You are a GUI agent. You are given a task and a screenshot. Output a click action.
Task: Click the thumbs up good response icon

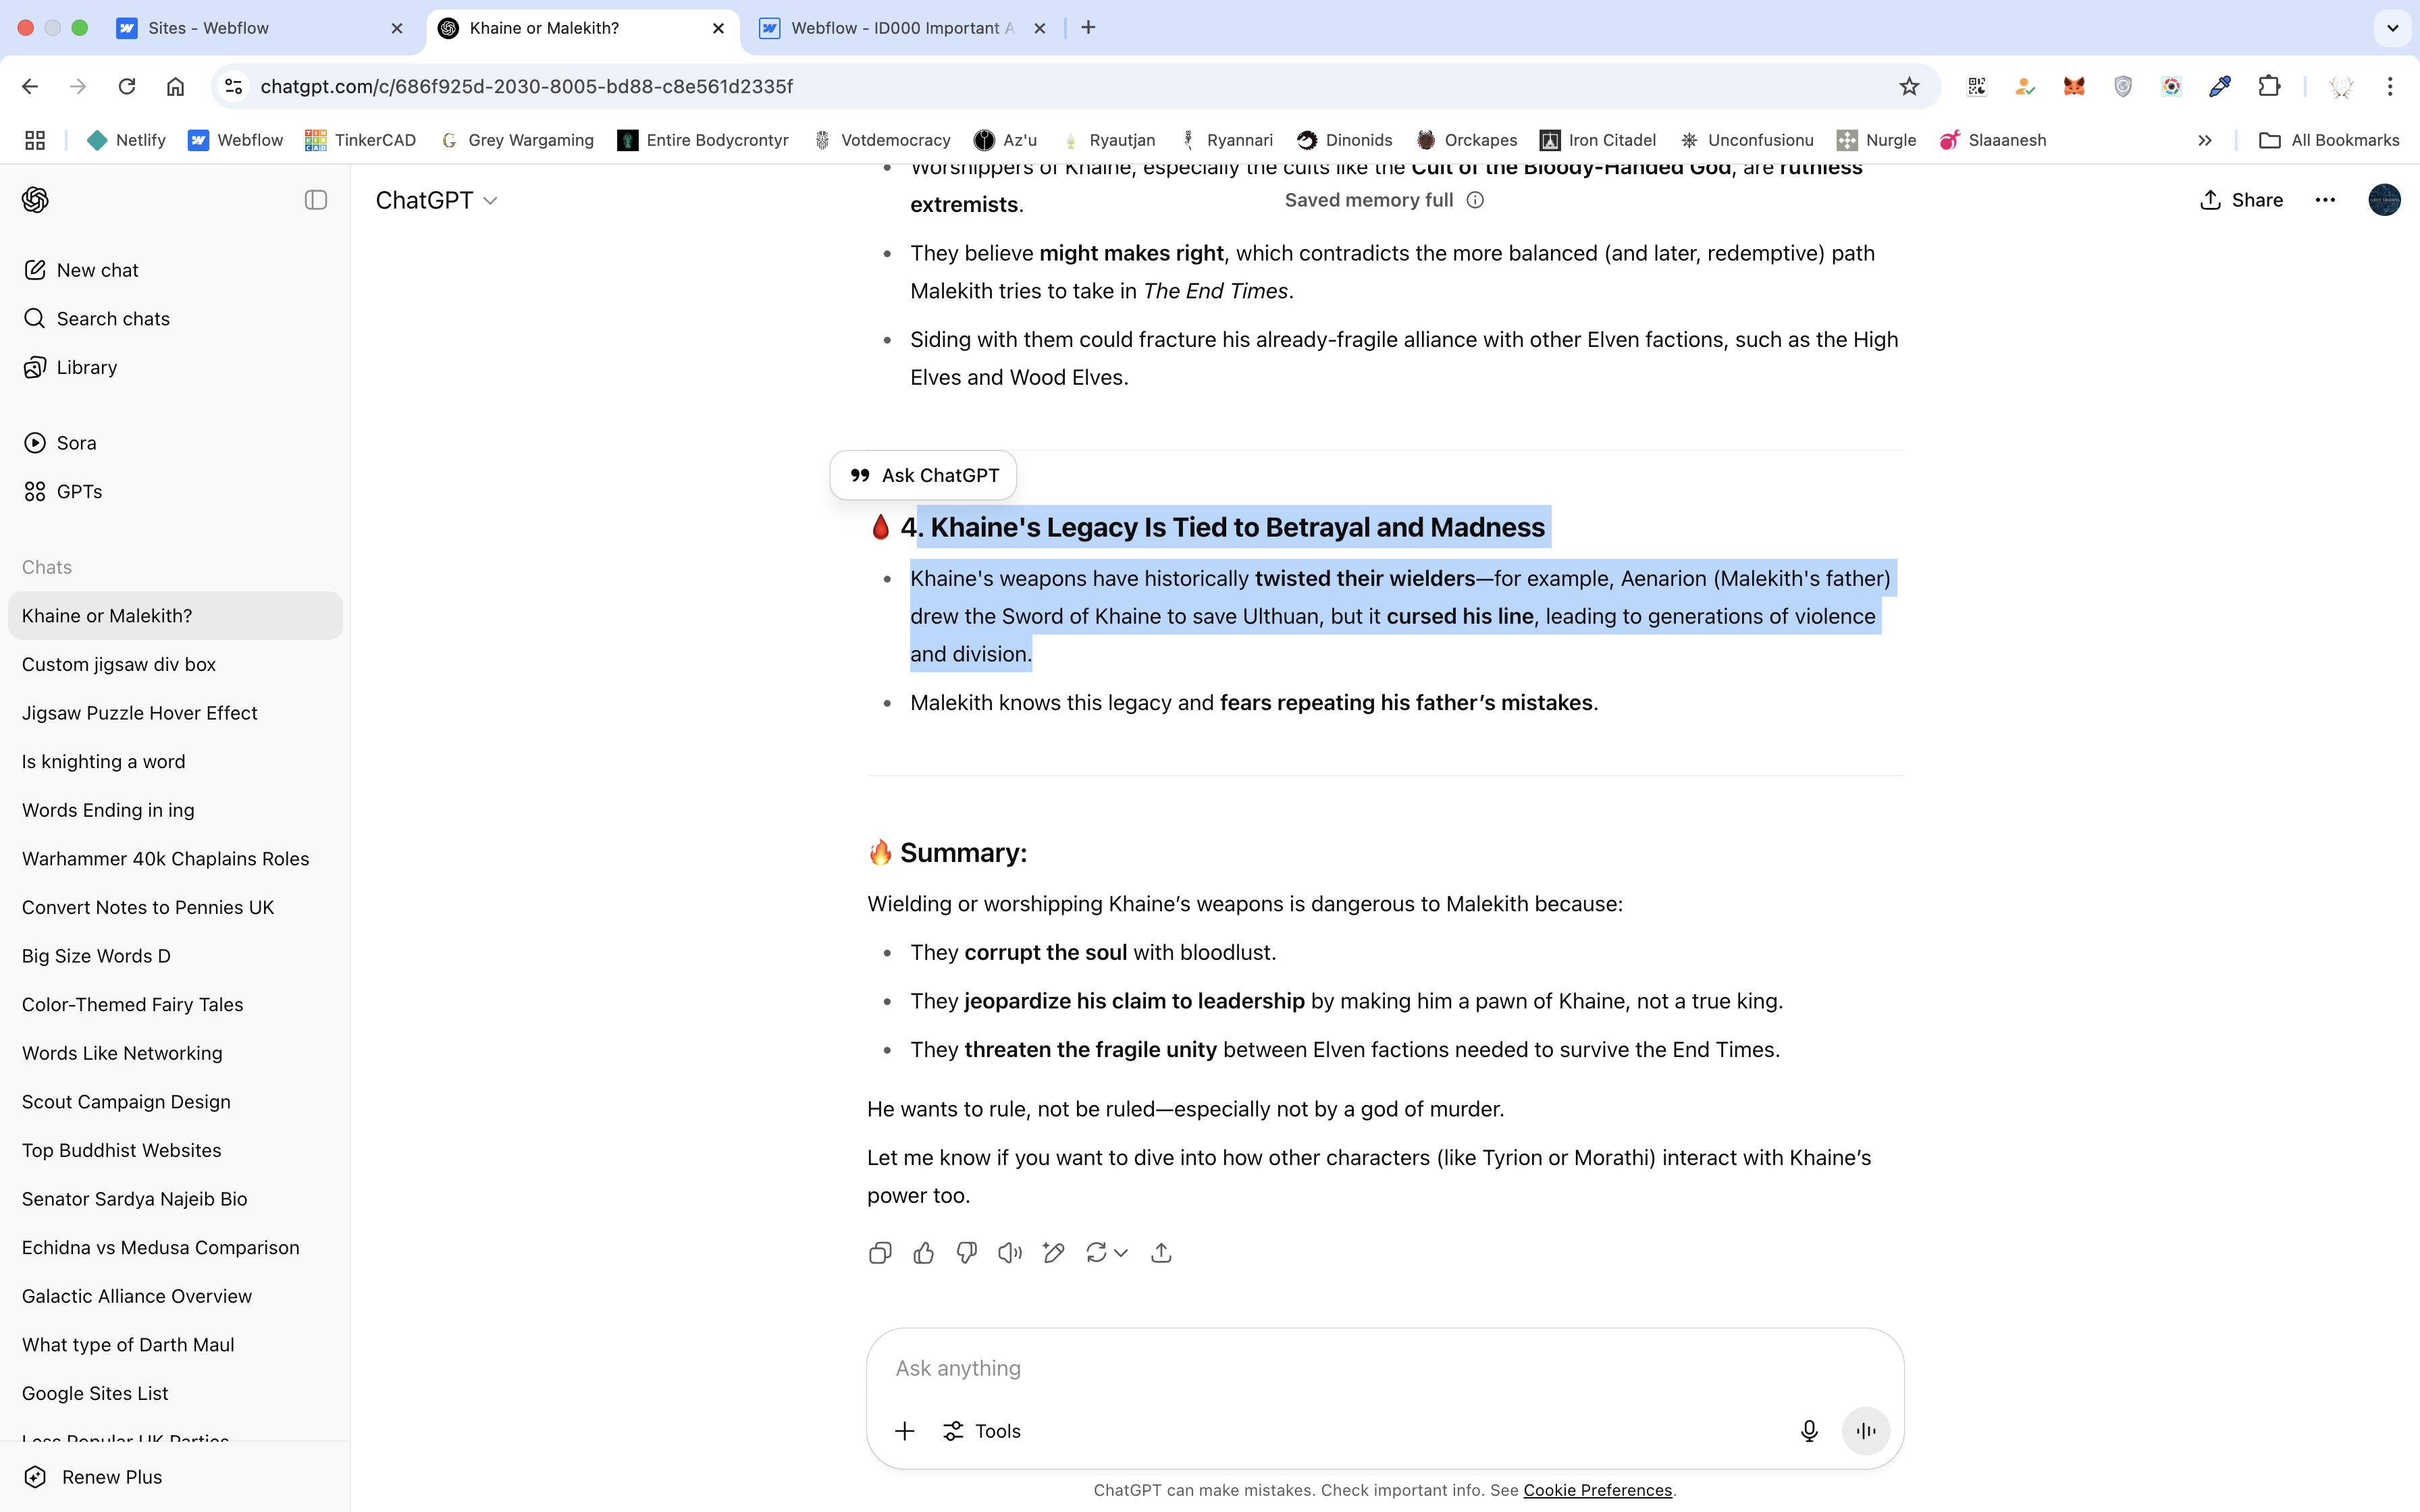923,1253
